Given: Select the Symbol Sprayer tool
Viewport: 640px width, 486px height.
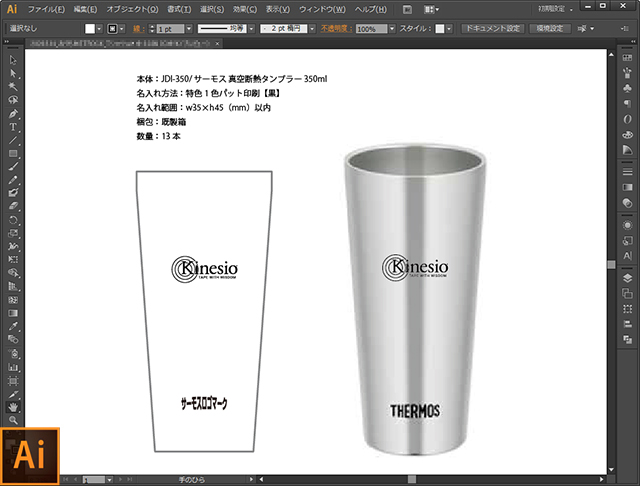Looking at the screenshot, I should [13, 353].
